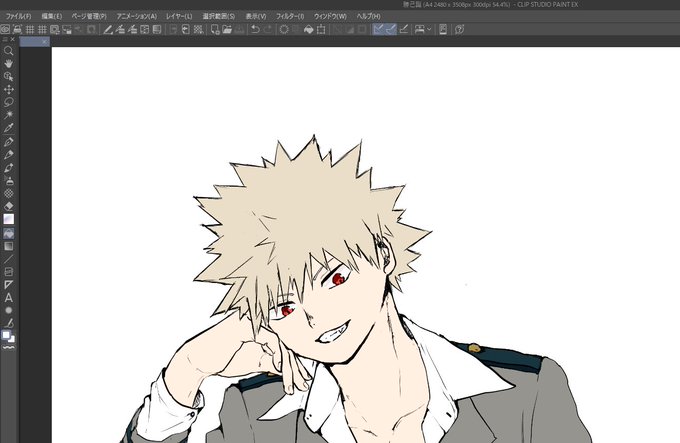Expand the dropdown arrow in command bar

[x=429, y=29]
